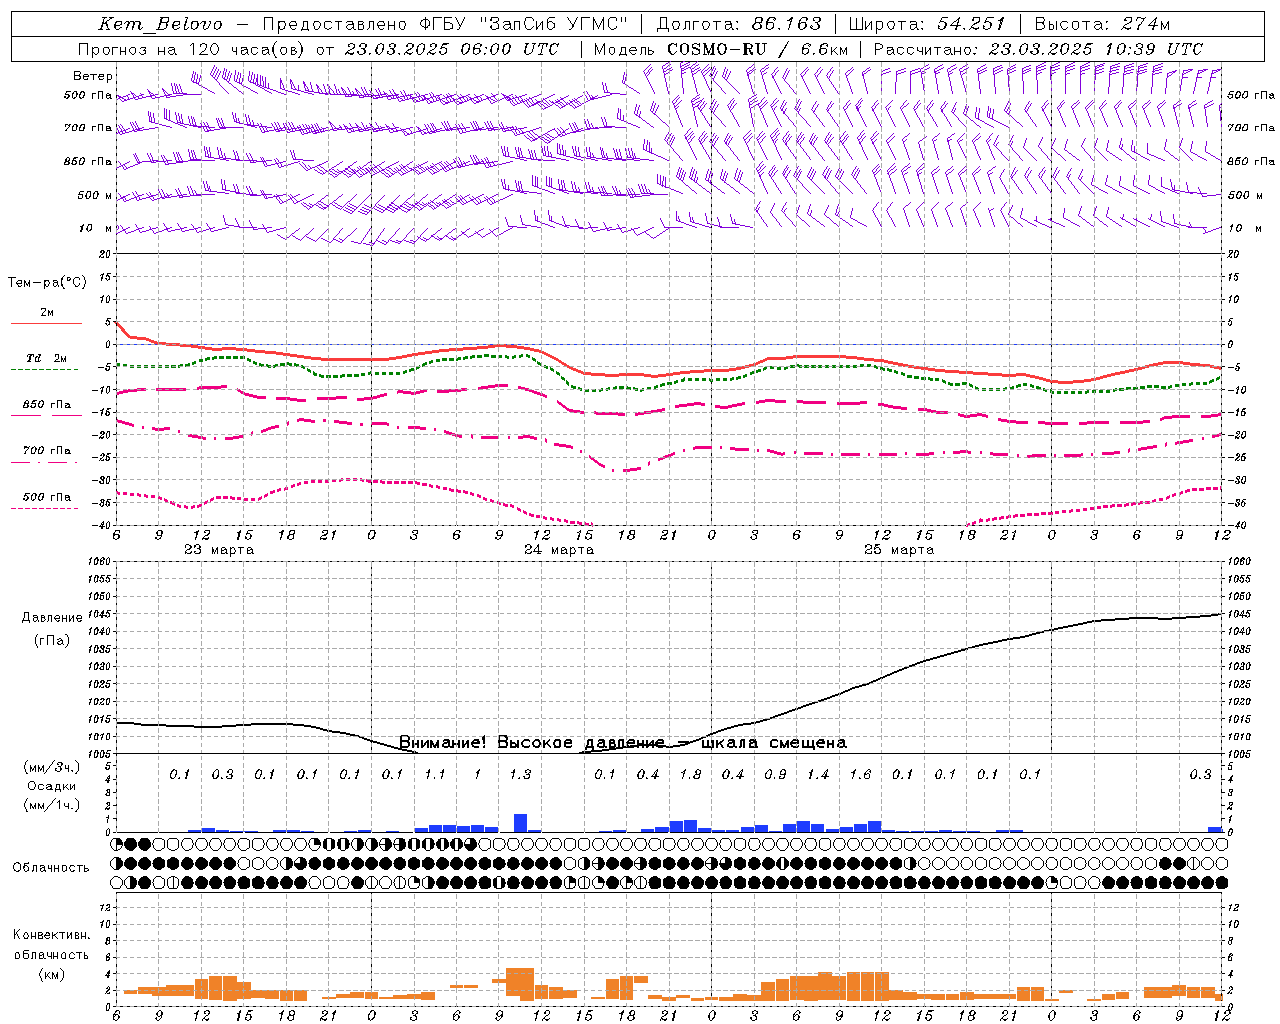The height and width of the screenshot is (1024, 1280).
Task: Click the (мм/1ч.) precipitation unit label
Action: click(x=52, y=805)
